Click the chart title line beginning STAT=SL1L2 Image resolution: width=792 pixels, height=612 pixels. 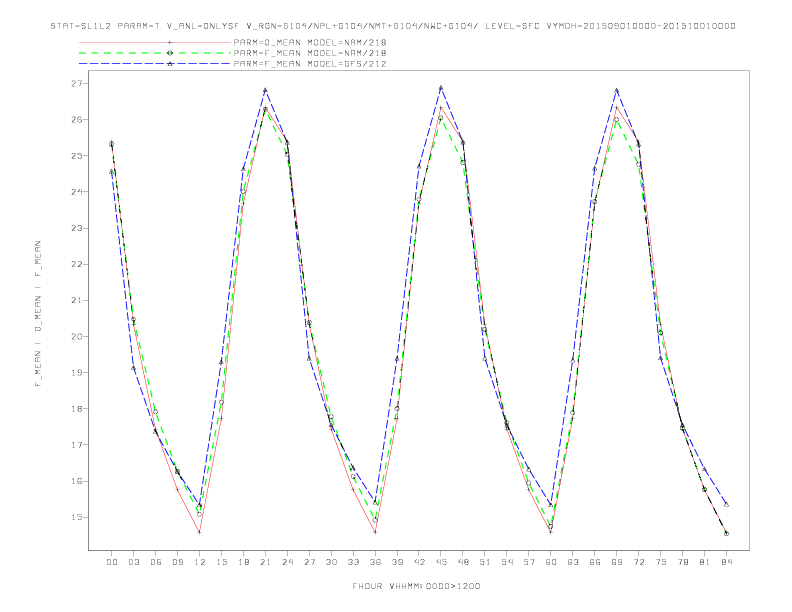(393, 26)
